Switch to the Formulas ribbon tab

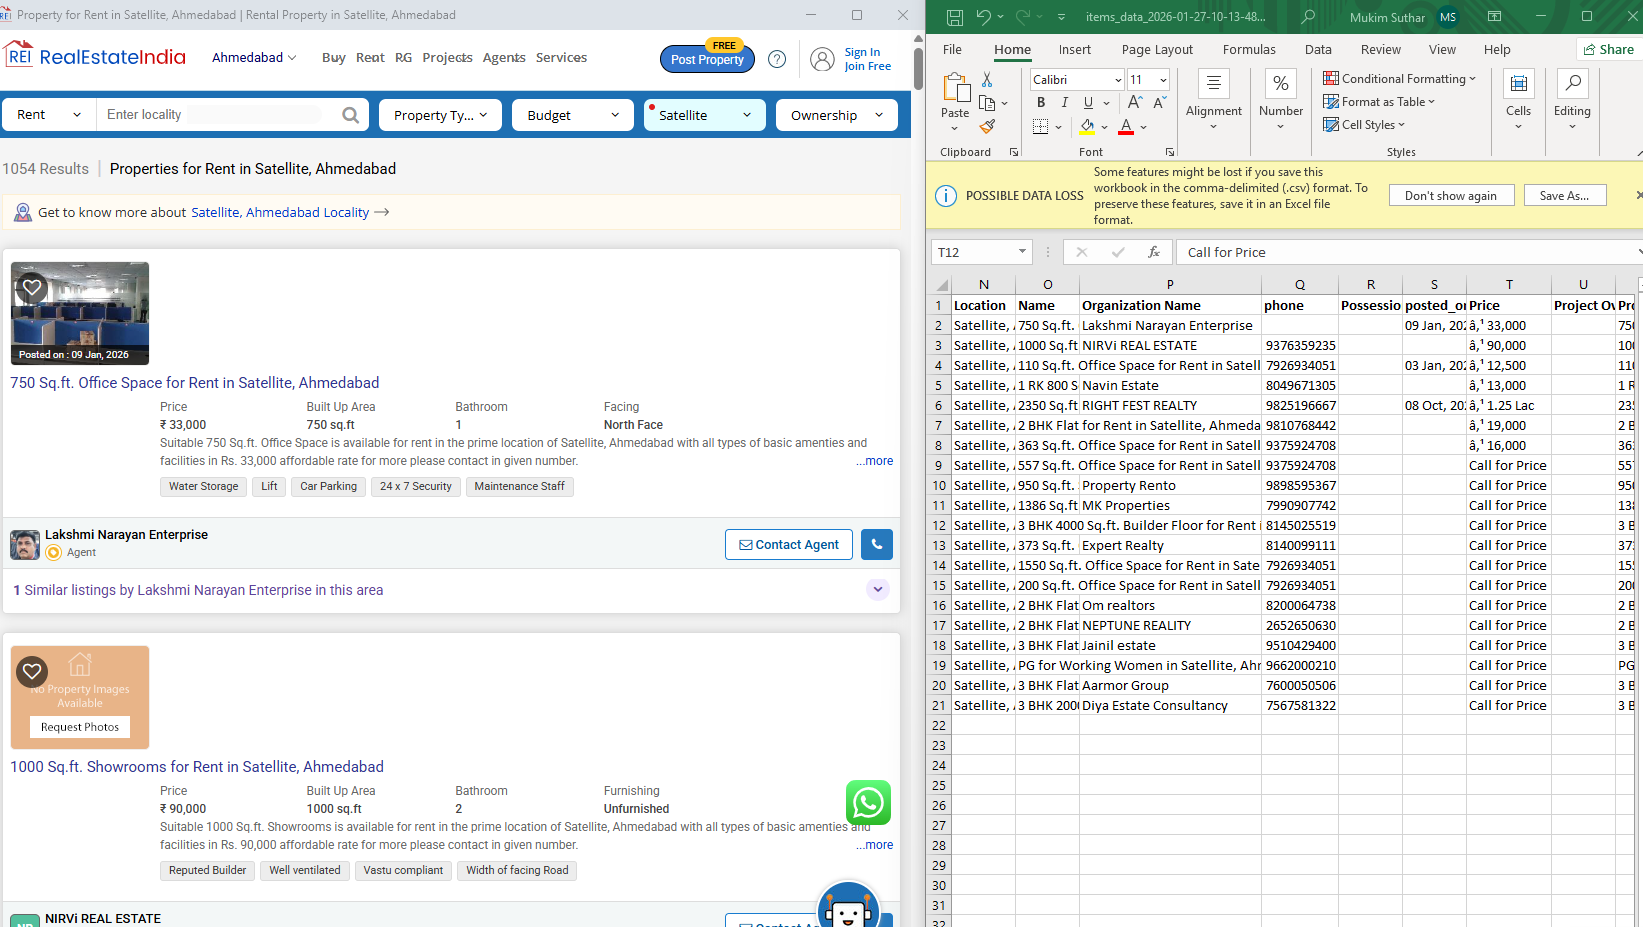tap(1249, 49)
